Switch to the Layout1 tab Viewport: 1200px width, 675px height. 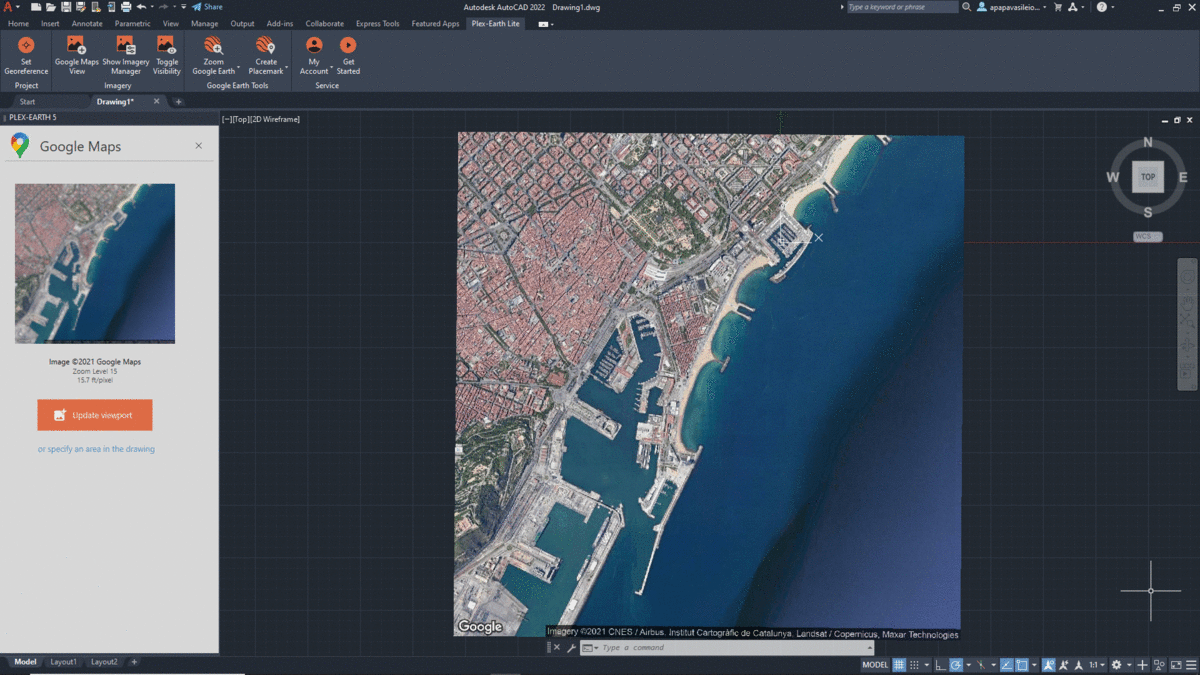64,662
